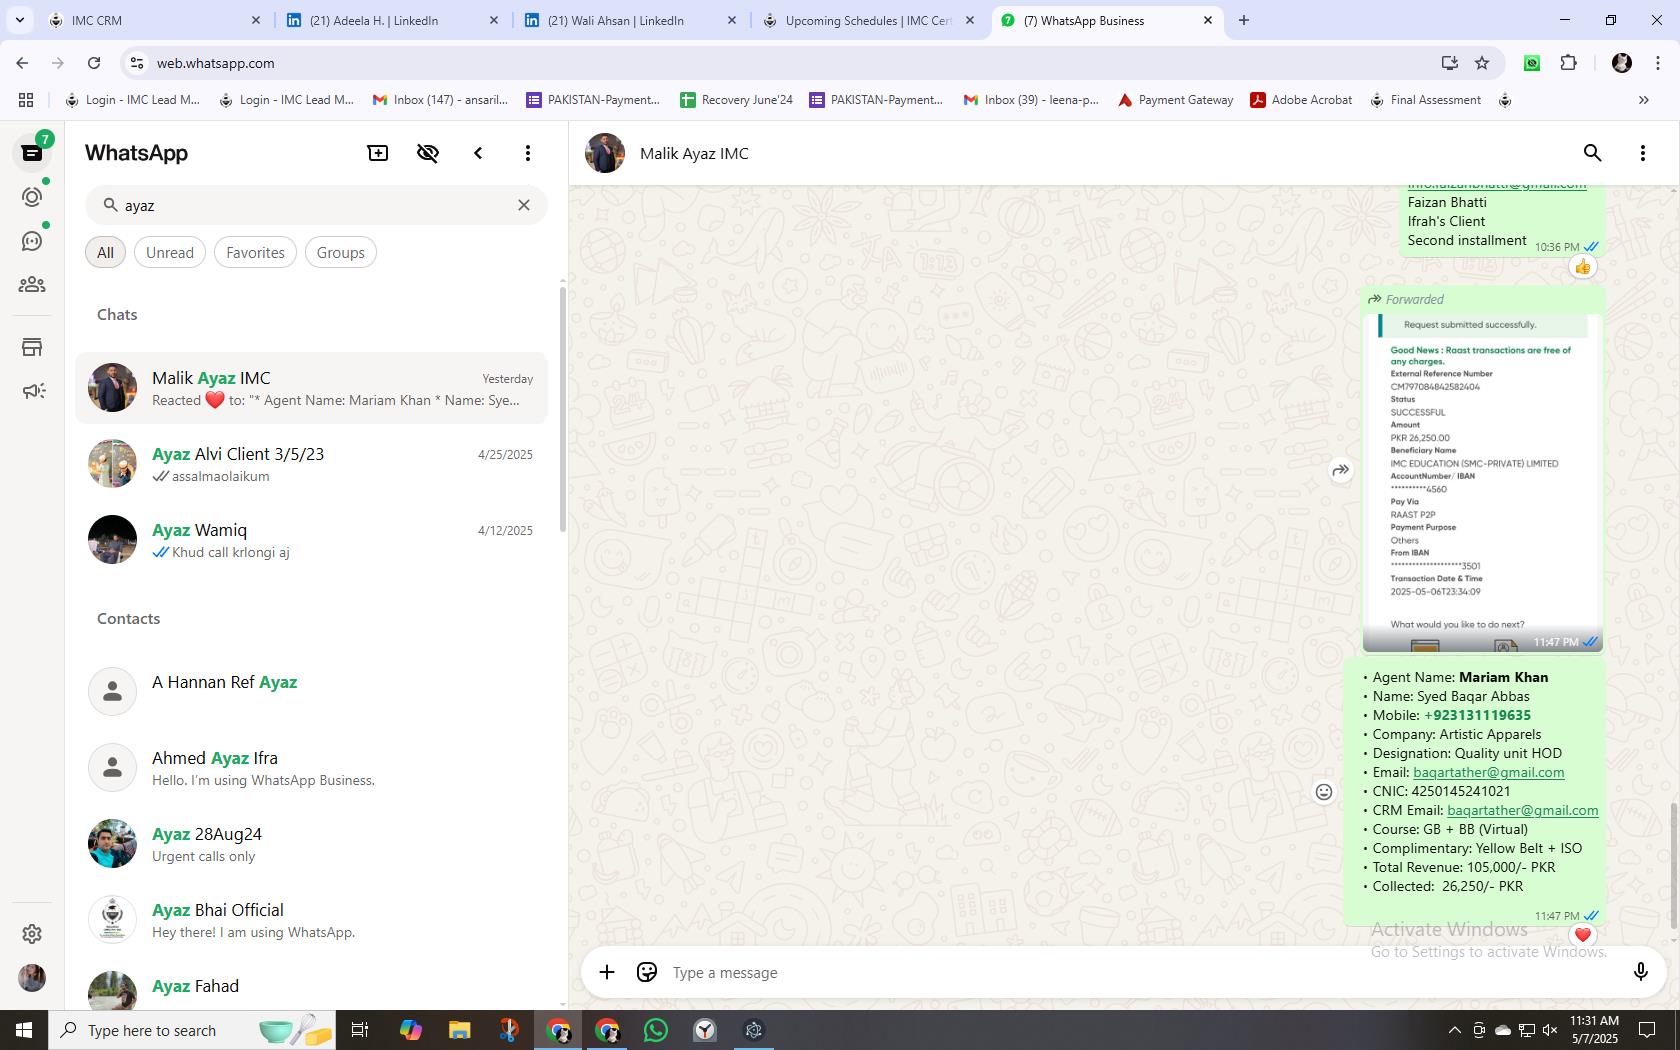Open the Communities icon in sidebar
The height and width of the screenshot is (1050, 1680).
point(32,285)
